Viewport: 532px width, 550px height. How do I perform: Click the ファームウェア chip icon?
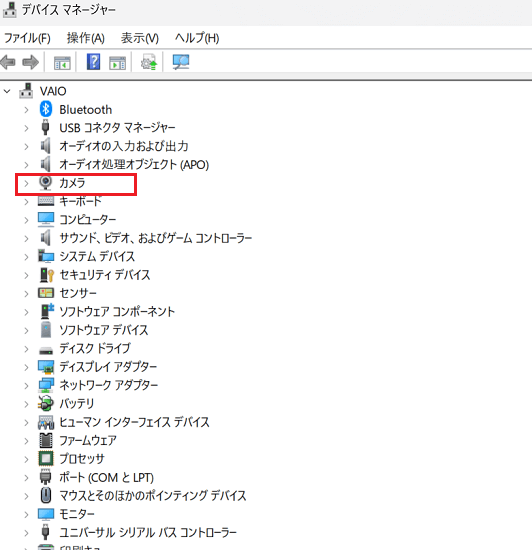46,440
